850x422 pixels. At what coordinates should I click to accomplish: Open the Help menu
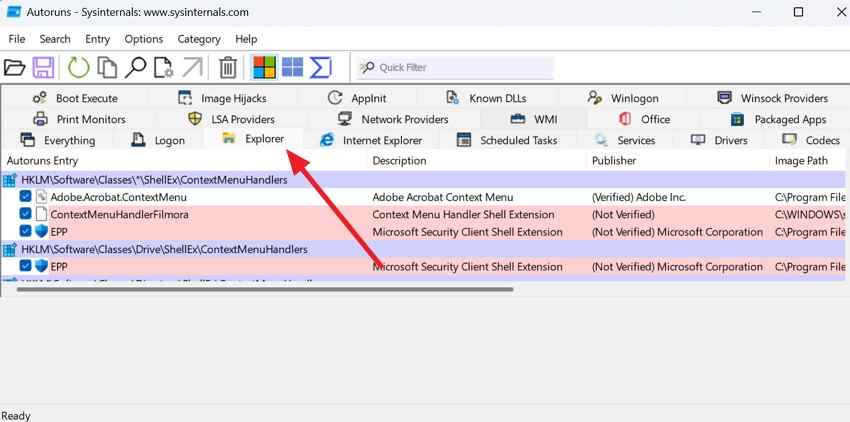pos(246,39)
